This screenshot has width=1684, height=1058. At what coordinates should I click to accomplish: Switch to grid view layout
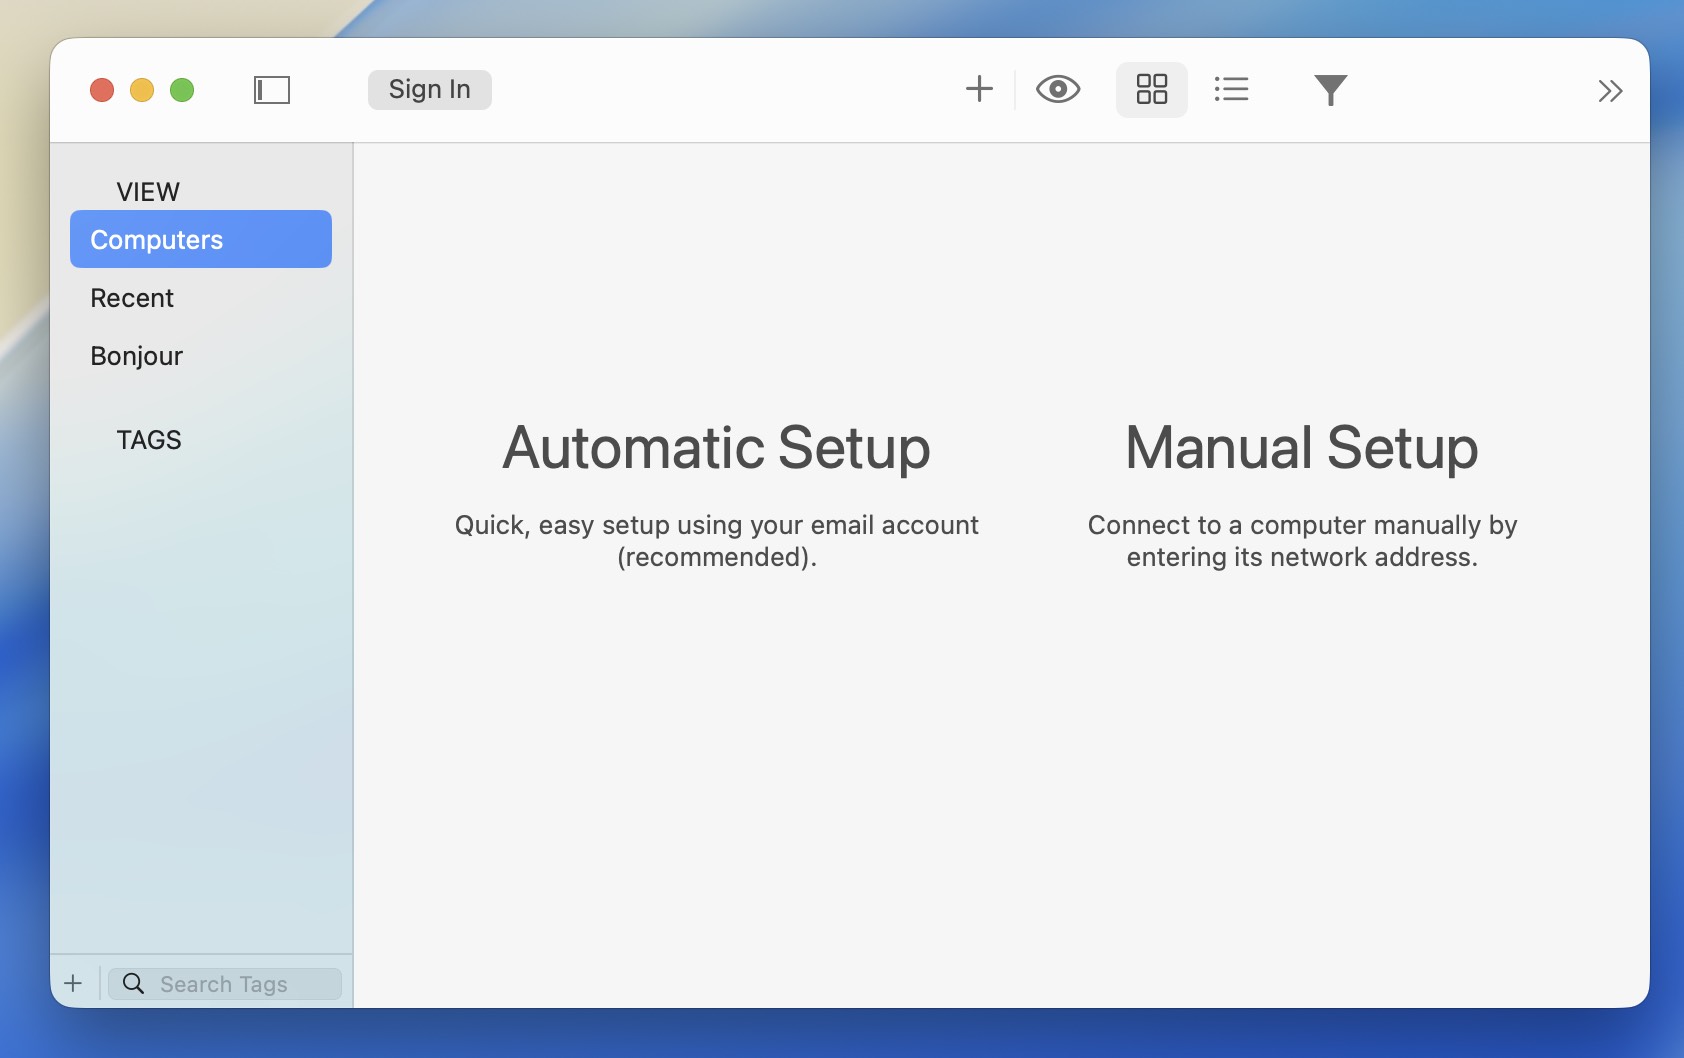pyautogui.click(x=1151, y=89)
